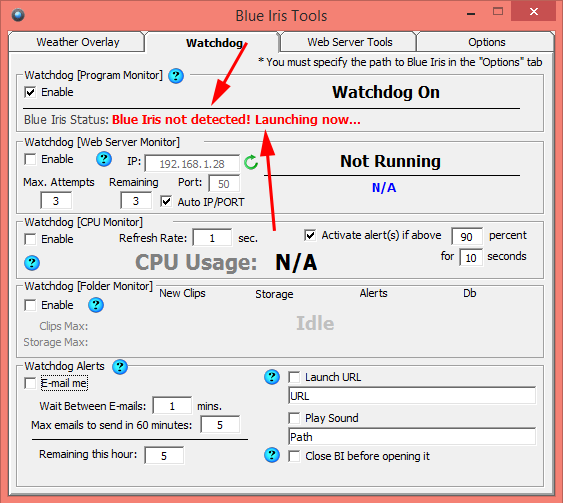563x503 pixels.
Task: Go to the Options tab
Action: [x=486, y=42]
